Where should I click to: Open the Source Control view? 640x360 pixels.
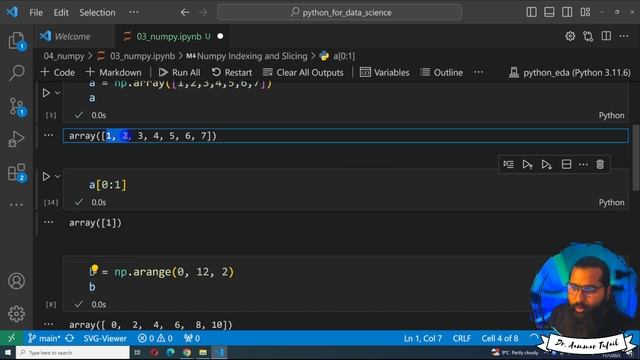16,107
